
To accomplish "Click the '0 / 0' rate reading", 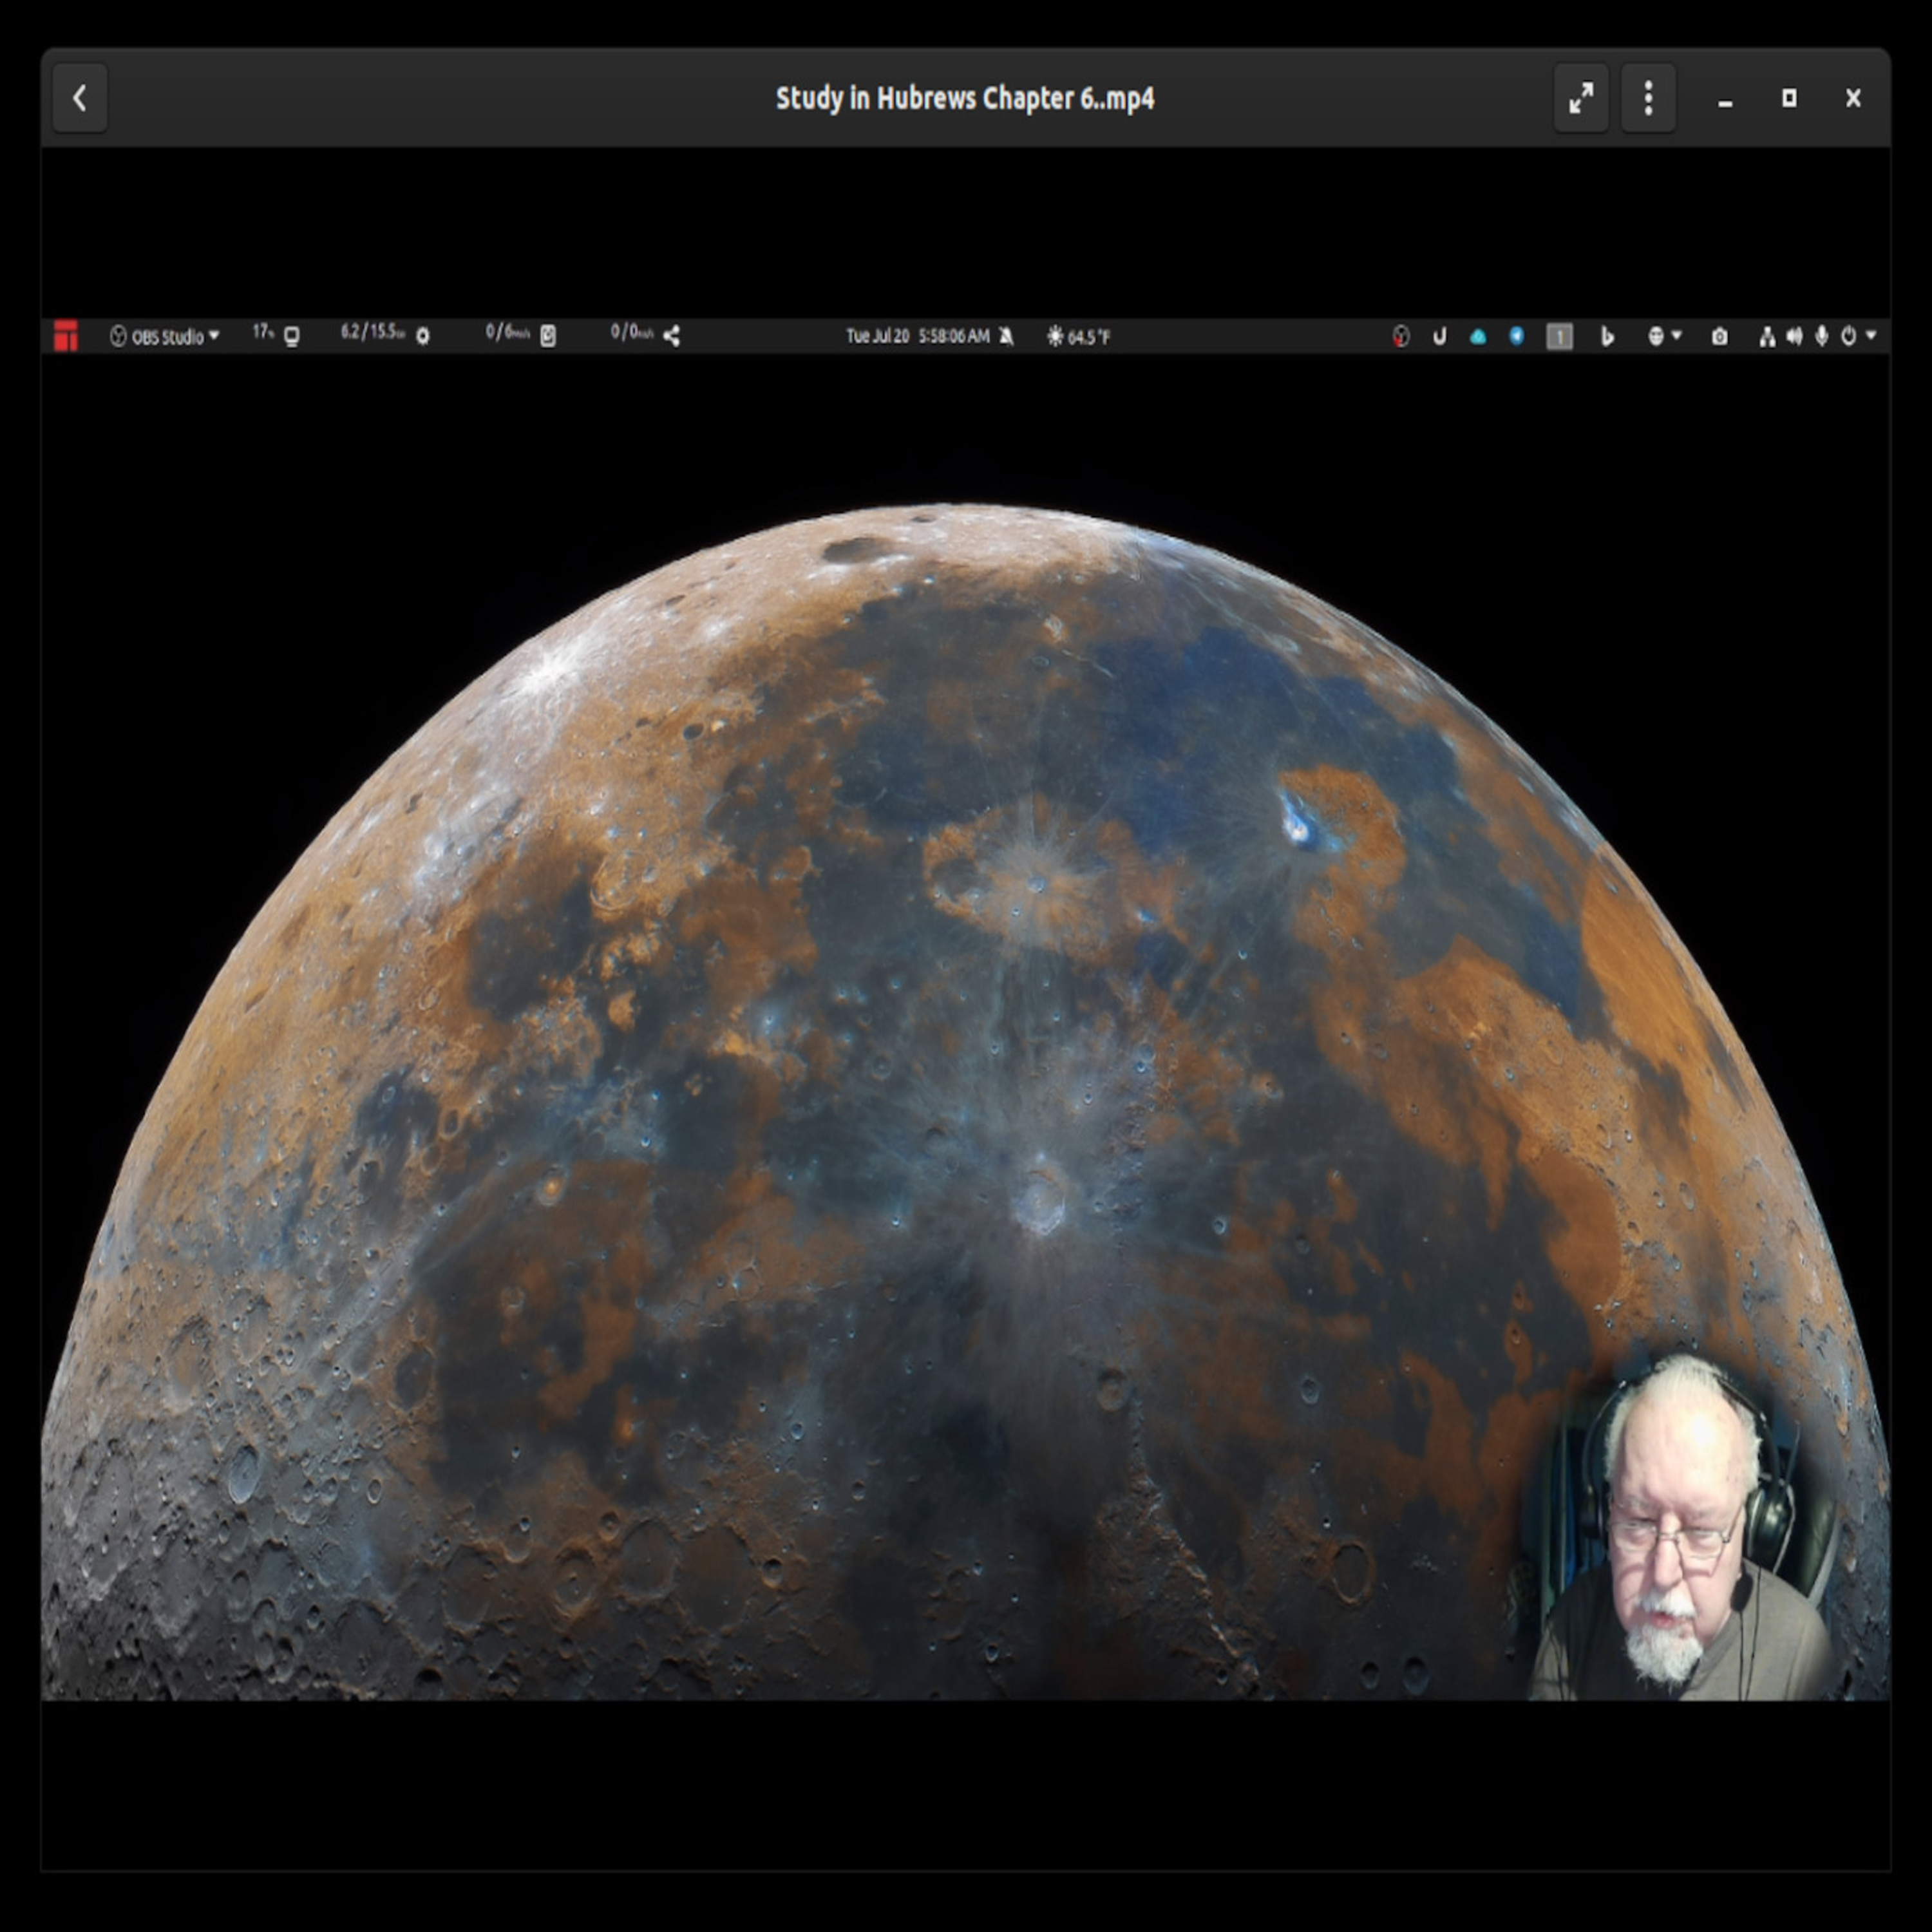I will 632,332.
